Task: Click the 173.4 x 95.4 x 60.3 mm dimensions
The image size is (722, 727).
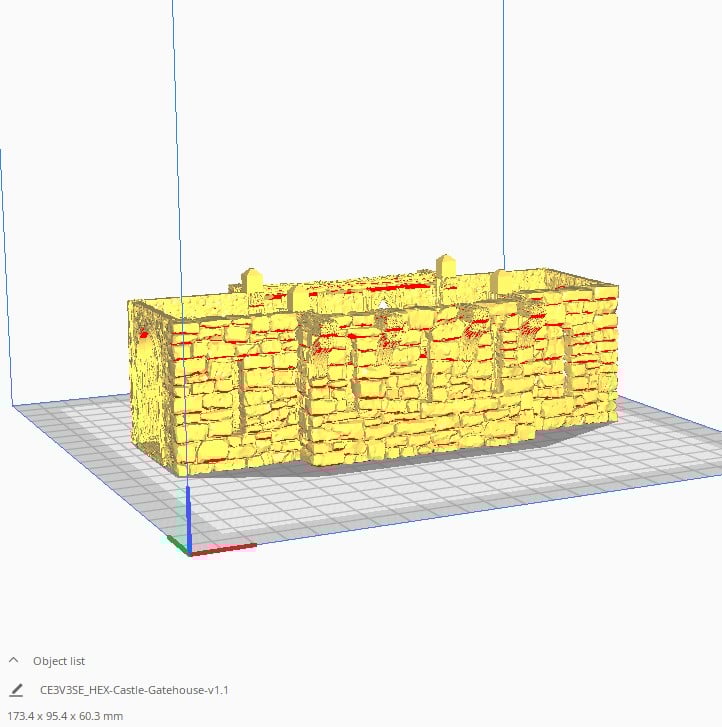Action: pyautogui.click(x=67, y=716)
